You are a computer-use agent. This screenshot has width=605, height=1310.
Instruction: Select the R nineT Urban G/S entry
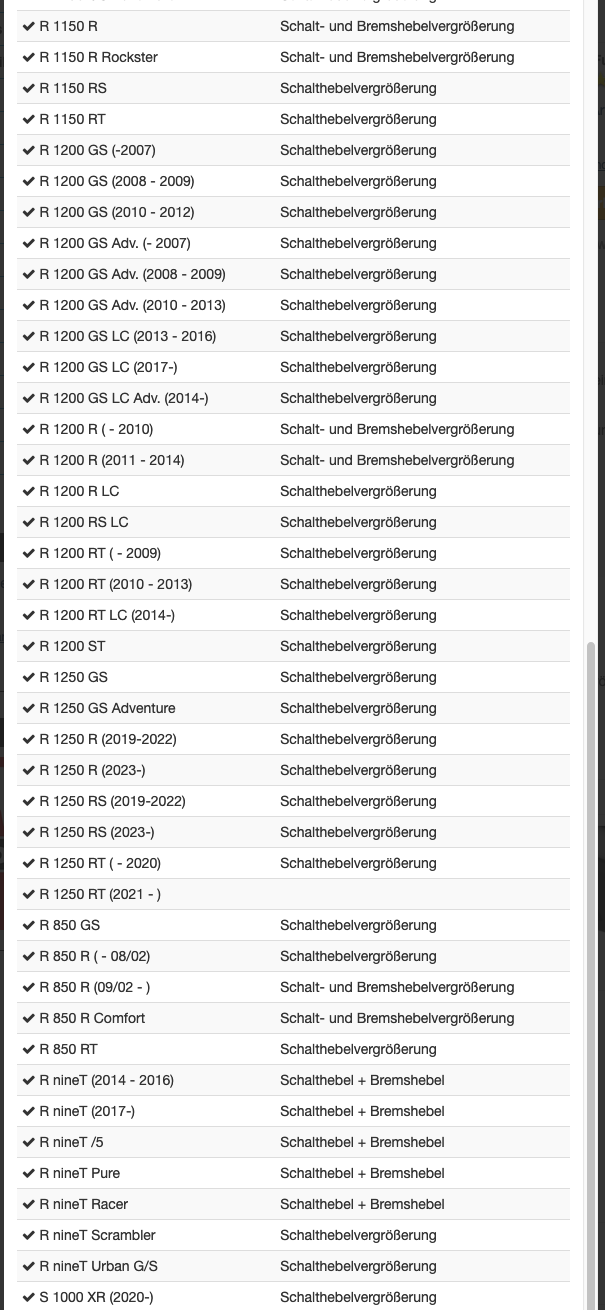pyautogui.click(x=98, y=1266)
